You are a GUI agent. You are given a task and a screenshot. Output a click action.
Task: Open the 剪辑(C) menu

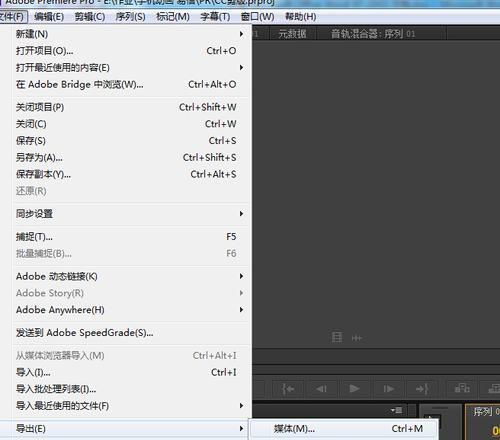(x=90, y=17)
